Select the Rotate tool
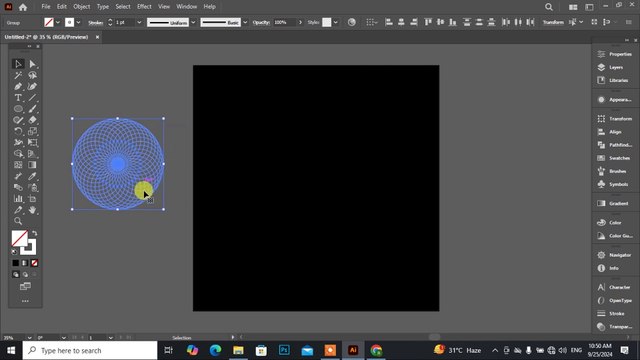The height and width of the screenshot is (360, 640). pos(18,131)
